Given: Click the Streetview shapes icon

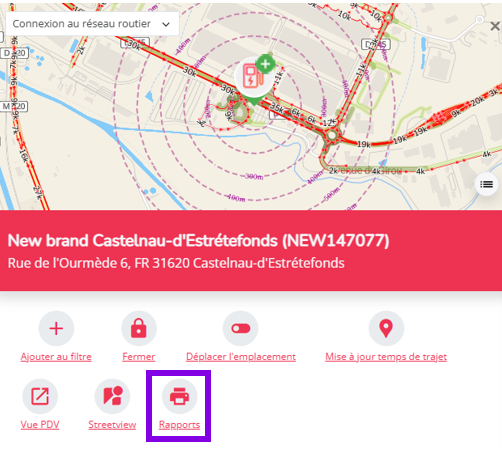Looking at the screenshot, I should coord(112,396).
